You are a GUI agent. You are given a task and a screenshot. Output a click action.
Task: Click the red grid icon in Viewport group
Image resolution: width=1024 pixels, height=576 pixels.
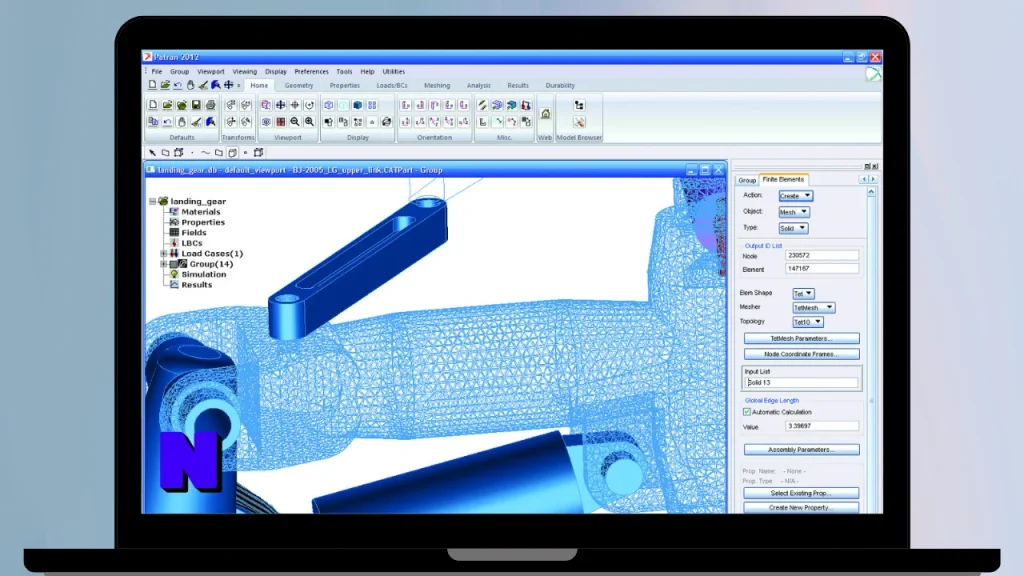280,121
